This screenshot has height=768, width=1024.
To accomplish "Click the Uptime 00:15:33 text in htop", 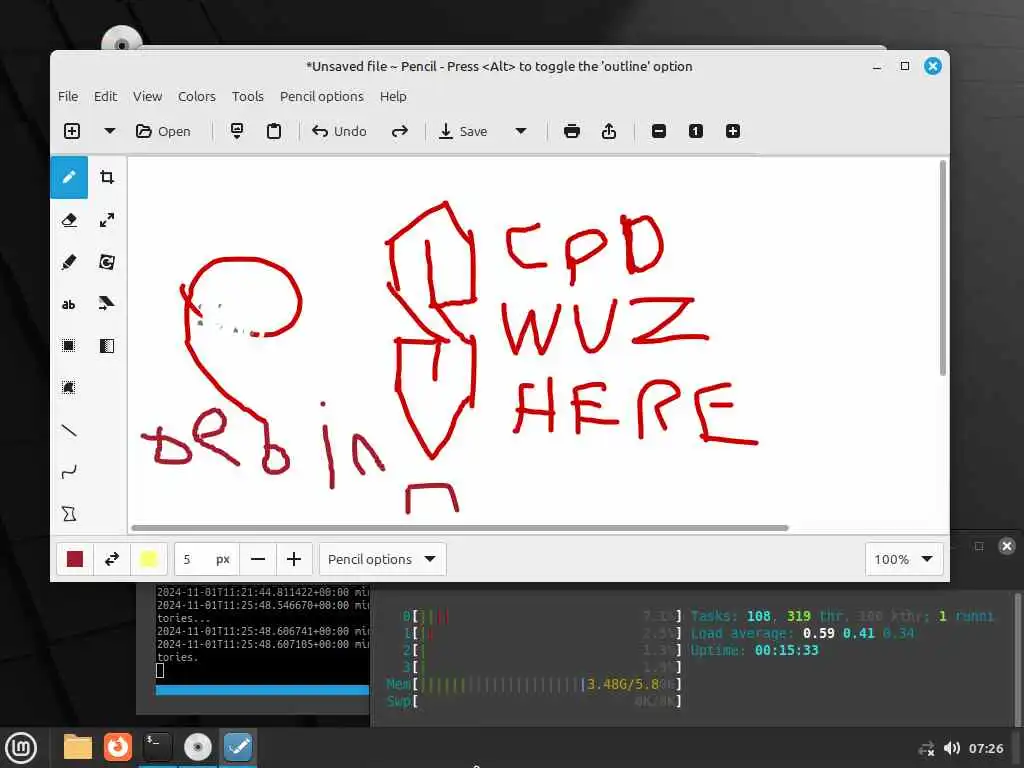I will 754,650.
